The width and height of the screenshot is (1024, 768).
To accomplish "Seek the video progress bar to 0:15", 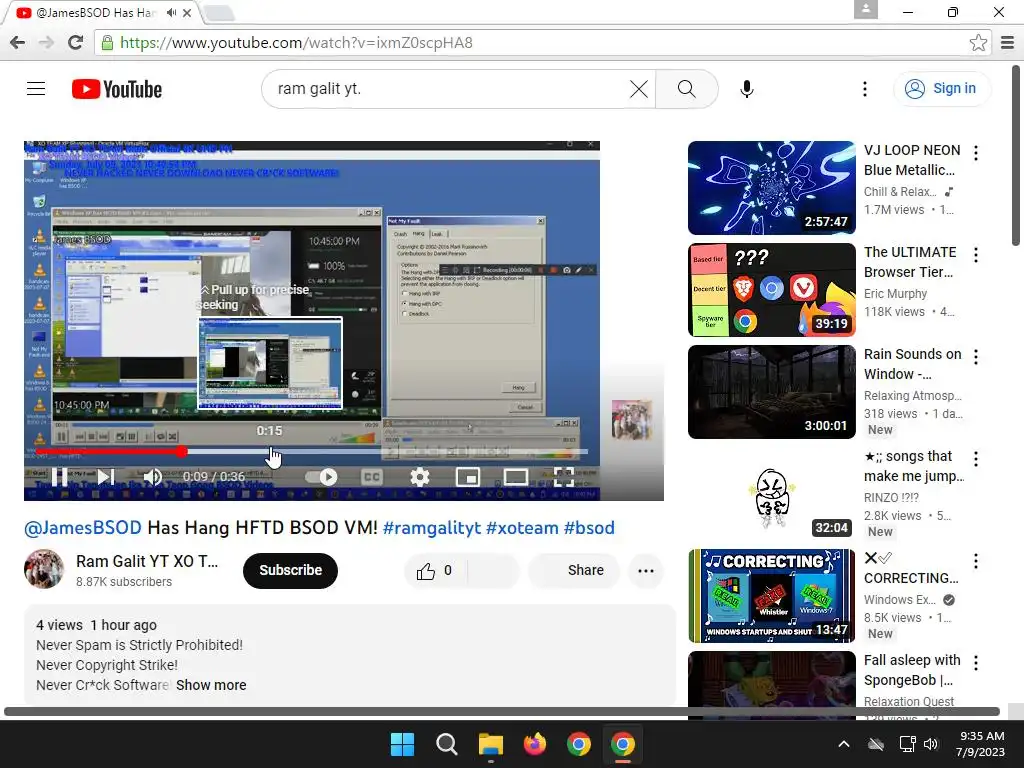I will (x=270, y=451).
